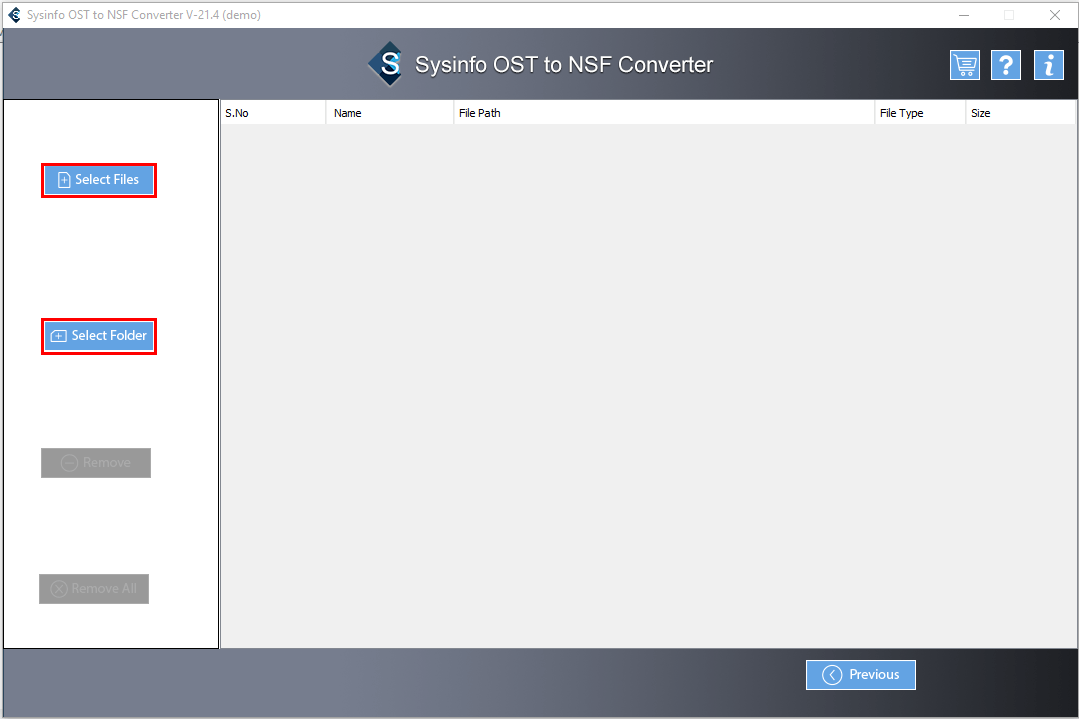Go back with the Previous button

[x=860, y=675]
